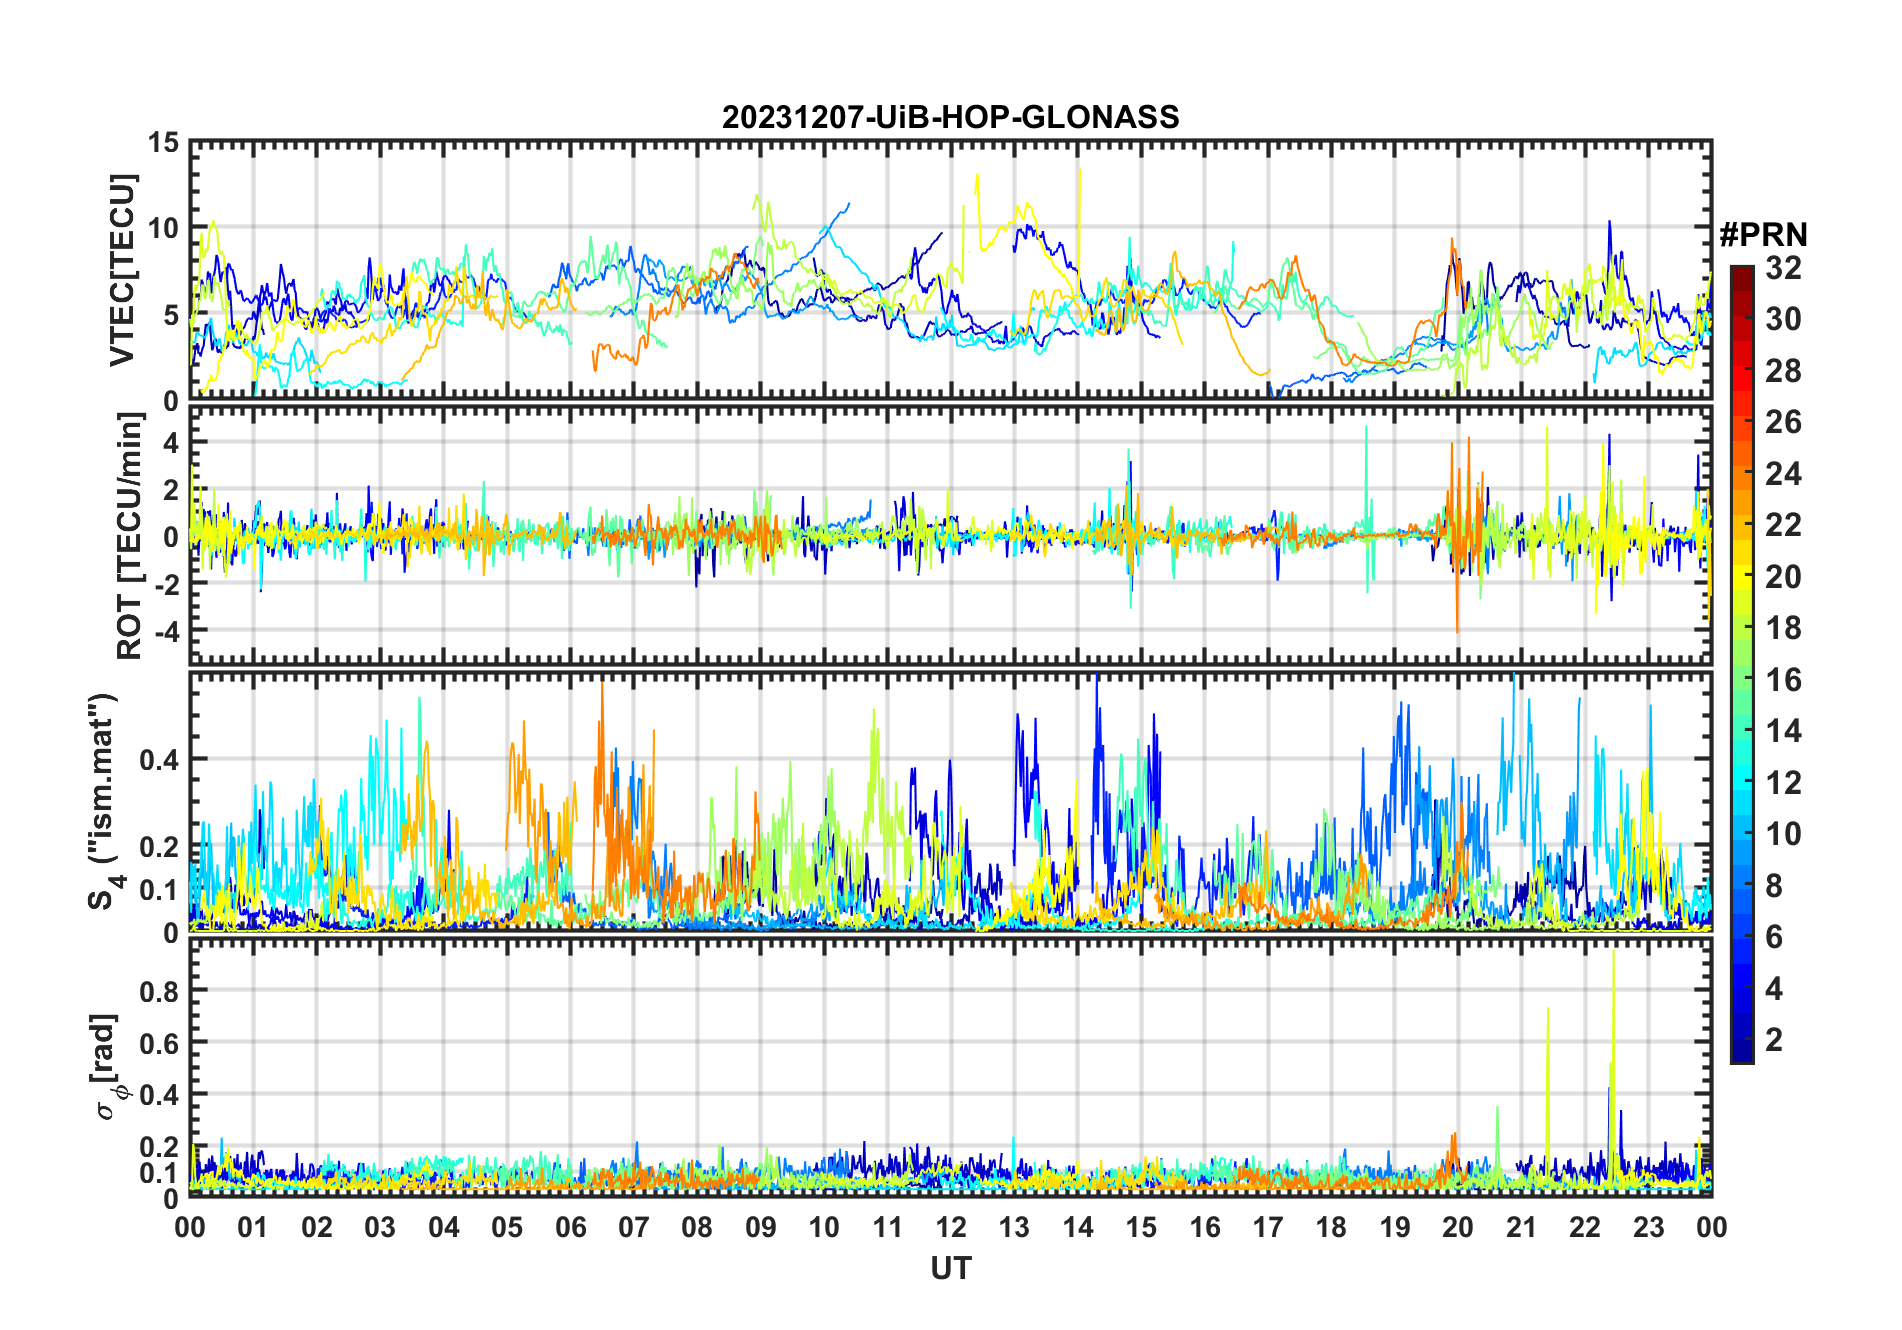Click colorbar tick label 14
1902x1330 pixels.
click(x=1783, y=731)
